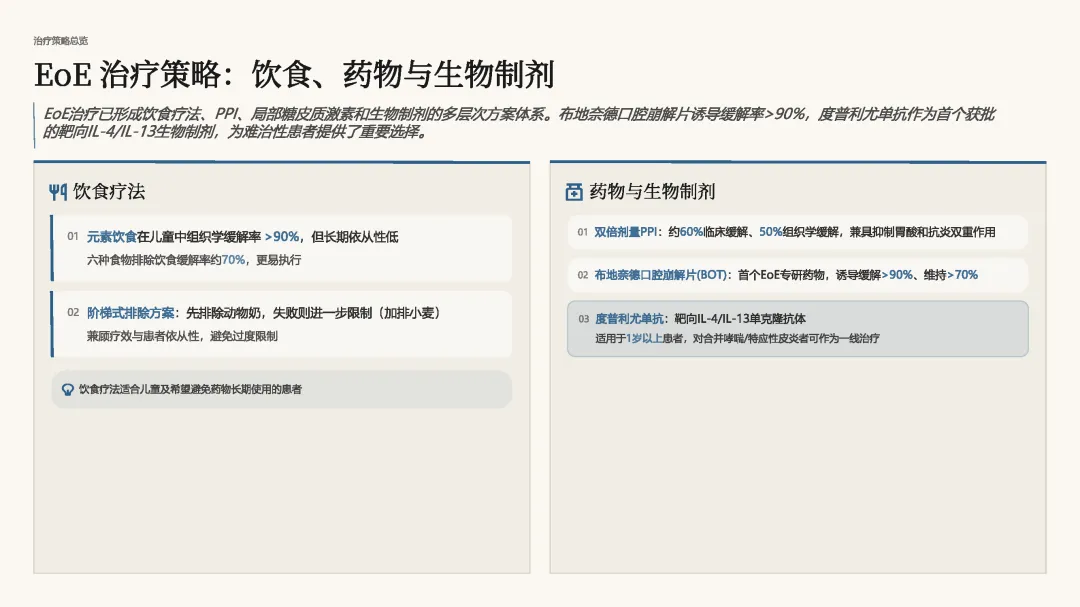Click the >90% value in the 元素饮食 line
Viewport: 1080px width, 607px height.
click(x=282, y=237)
